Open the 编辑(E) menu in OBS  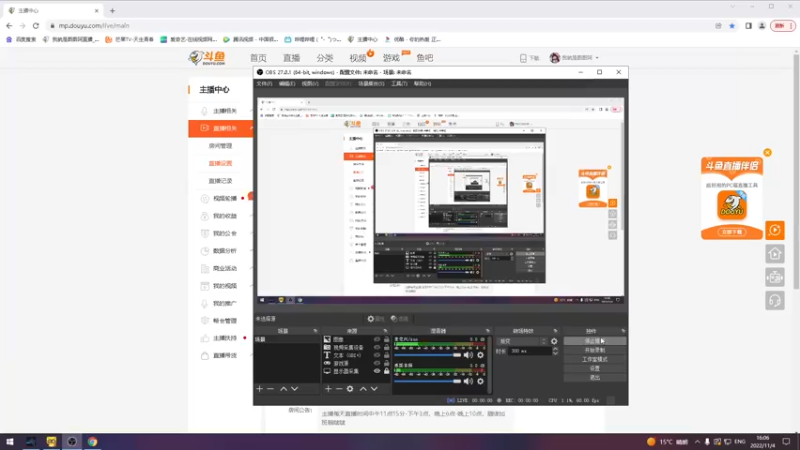pyautogui.click(x=287, y=84)
